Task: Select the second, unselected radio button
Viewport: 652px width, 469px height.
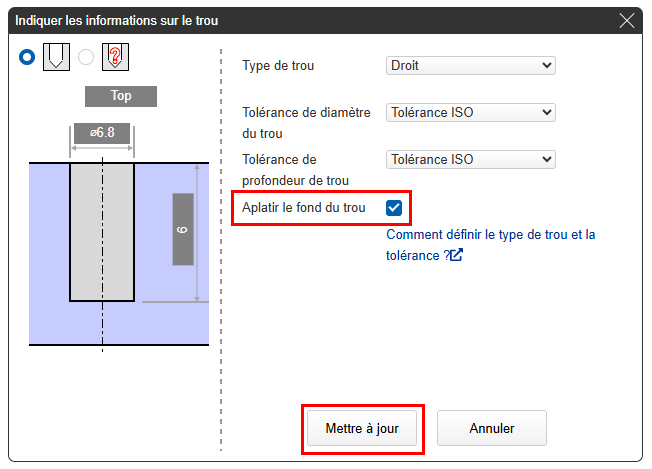Action: (x=86, y=58)
